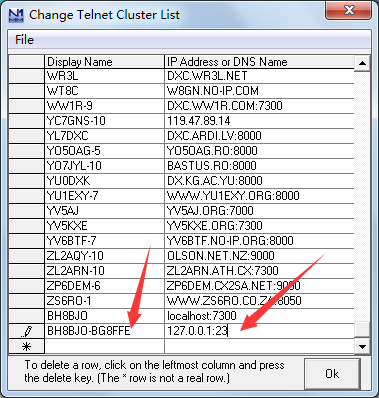Click the W8GN.NO-IP.COM address cell
This screenshot has height=398, width=379.
(259, 91)
